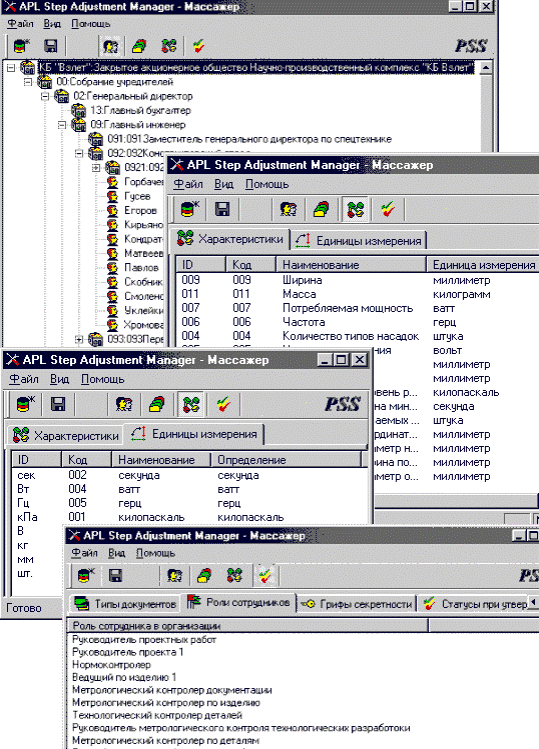Click pressed checkmark icon in Роли сотрудников window
539x749 pixels.
click(265, 575)
